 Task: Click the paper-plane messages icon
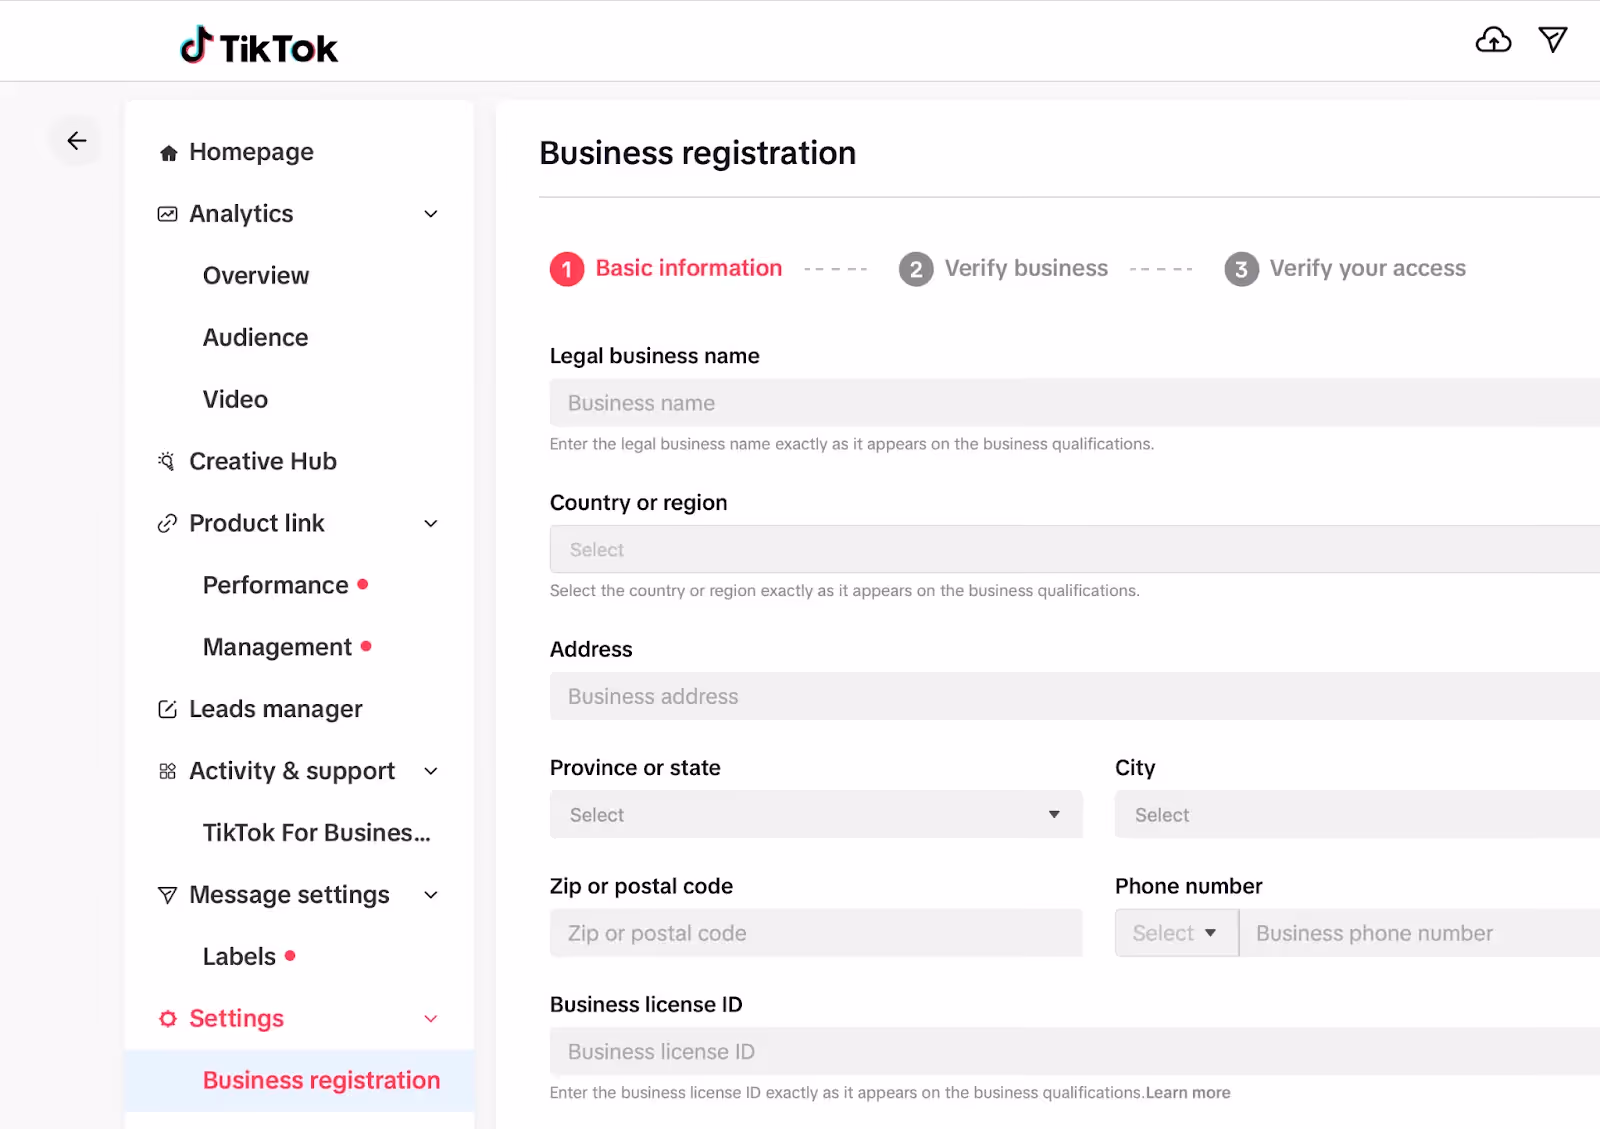pyautogui.click(x=1553, y=40)
